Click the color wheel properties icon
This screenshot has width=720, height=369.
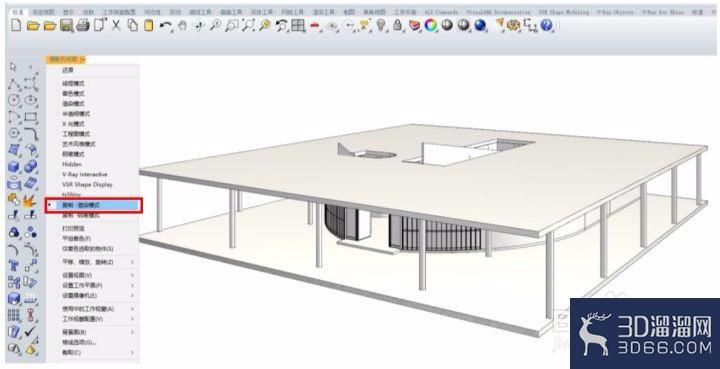coord(431,25)
